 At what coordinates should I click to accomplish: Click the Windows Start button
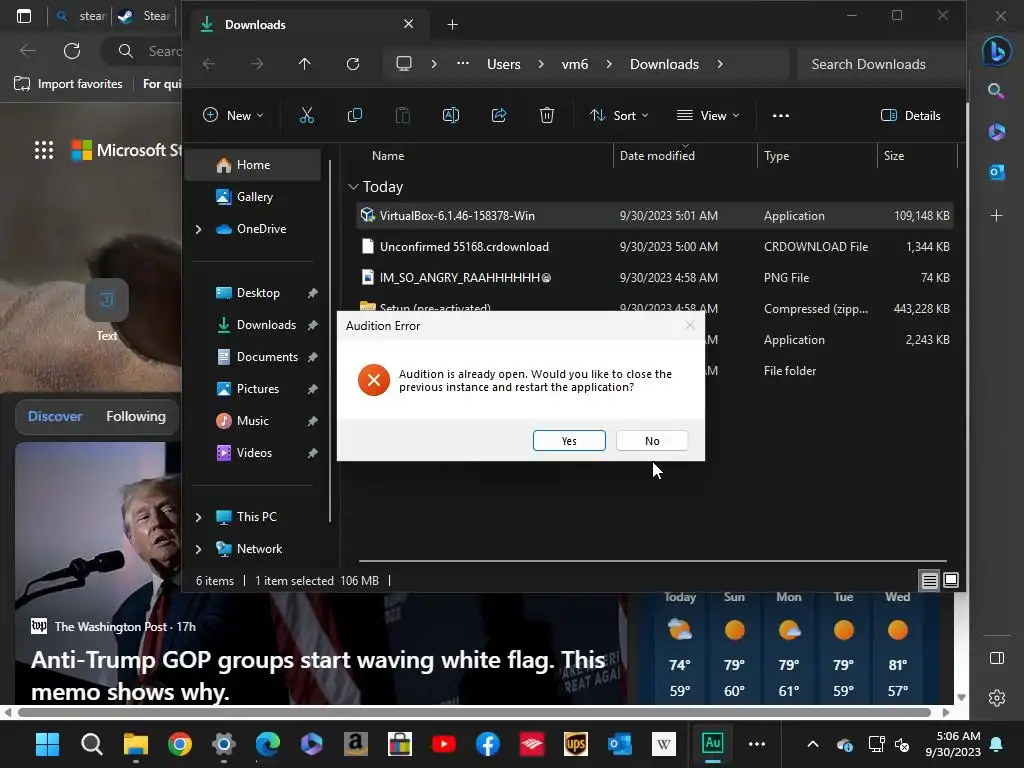[47, 744]
